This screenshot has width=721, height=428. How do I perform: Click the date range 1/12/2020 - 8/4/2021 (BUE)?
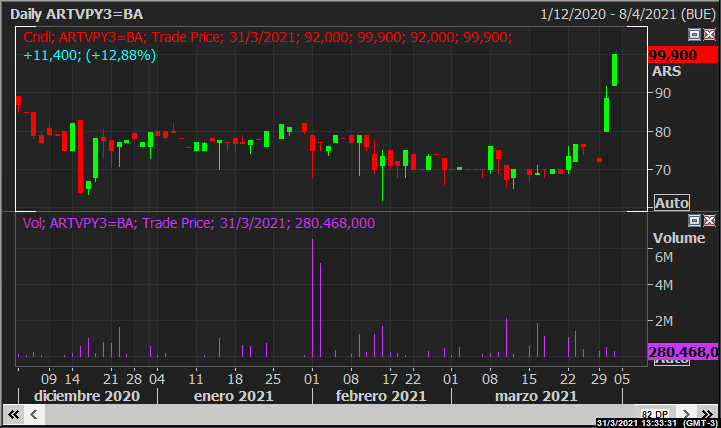coord(628,14)
